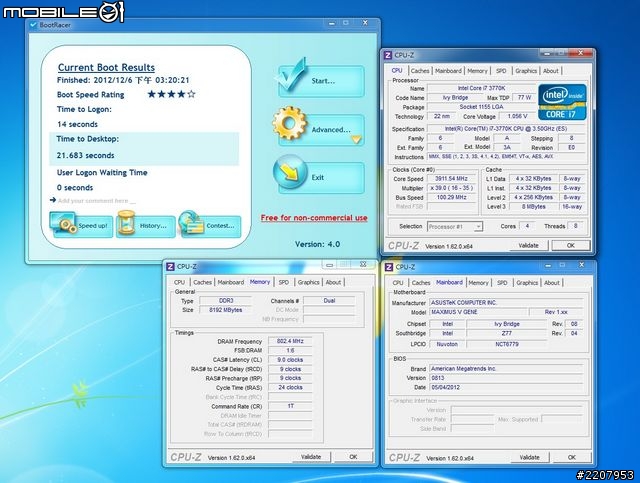Click OK in Memory window
The width and height of the screenshot is (640, 483).
[353, 457]
